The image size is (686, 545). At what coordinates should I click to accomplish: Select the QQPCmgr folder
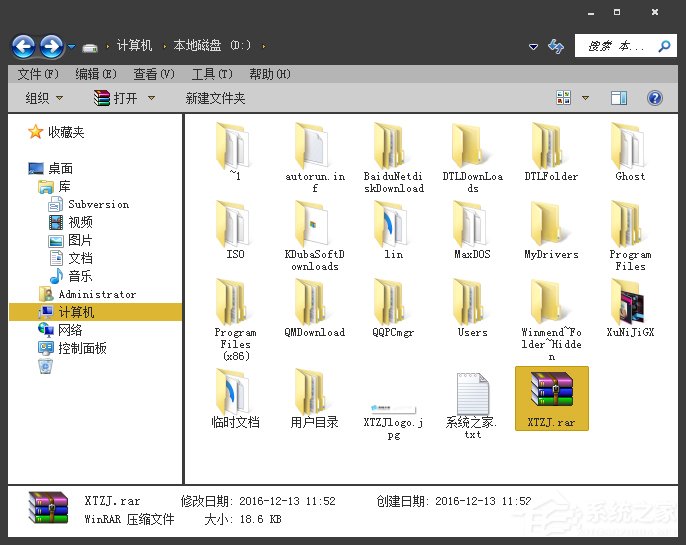393,307
